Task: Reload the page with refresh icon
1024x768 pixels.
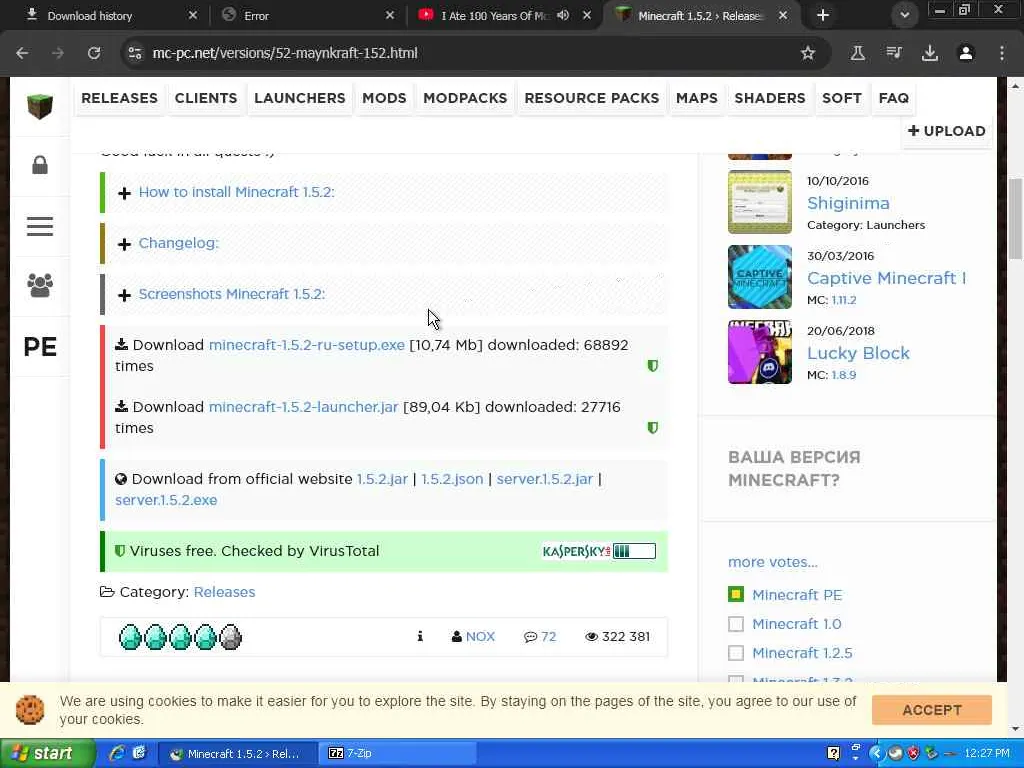Action: point(94,53)
